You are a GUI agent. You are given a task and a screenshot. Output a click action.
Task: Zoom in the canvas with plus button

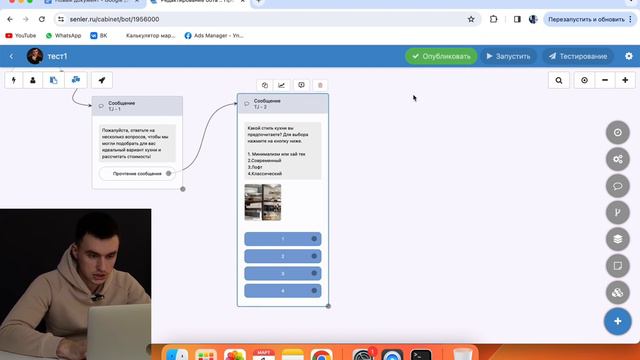pos(625,80)
